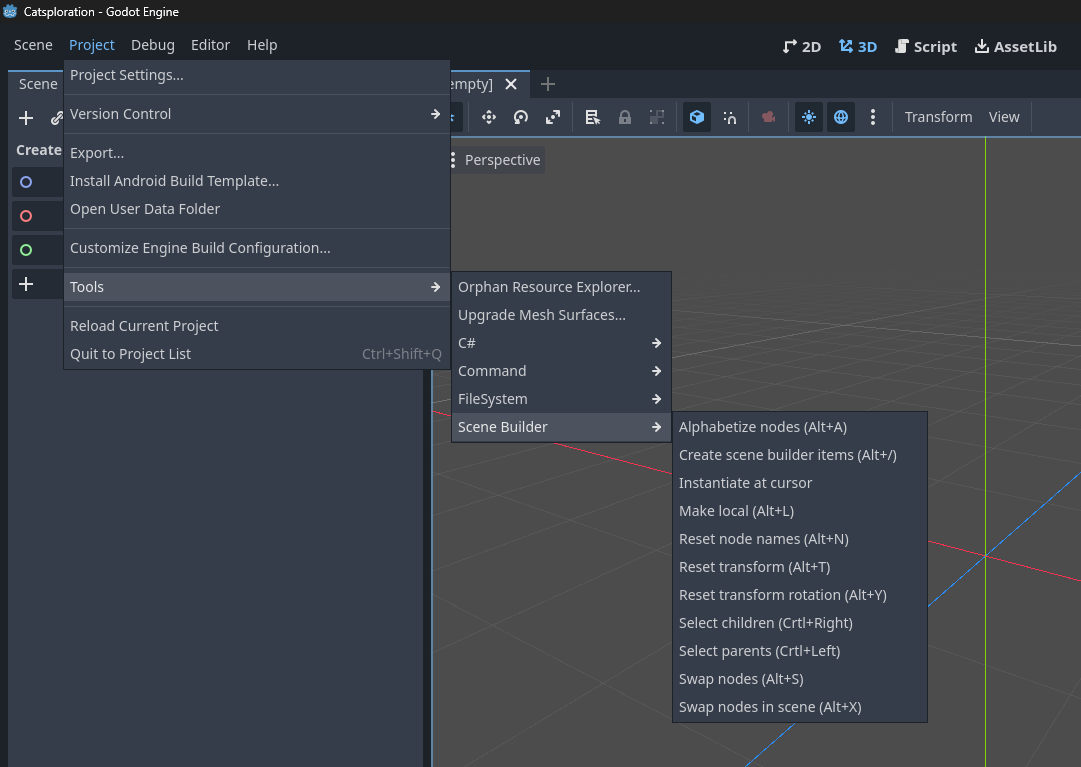Add a new scene tab
The image size is (1081, 767).
(548, 84)
